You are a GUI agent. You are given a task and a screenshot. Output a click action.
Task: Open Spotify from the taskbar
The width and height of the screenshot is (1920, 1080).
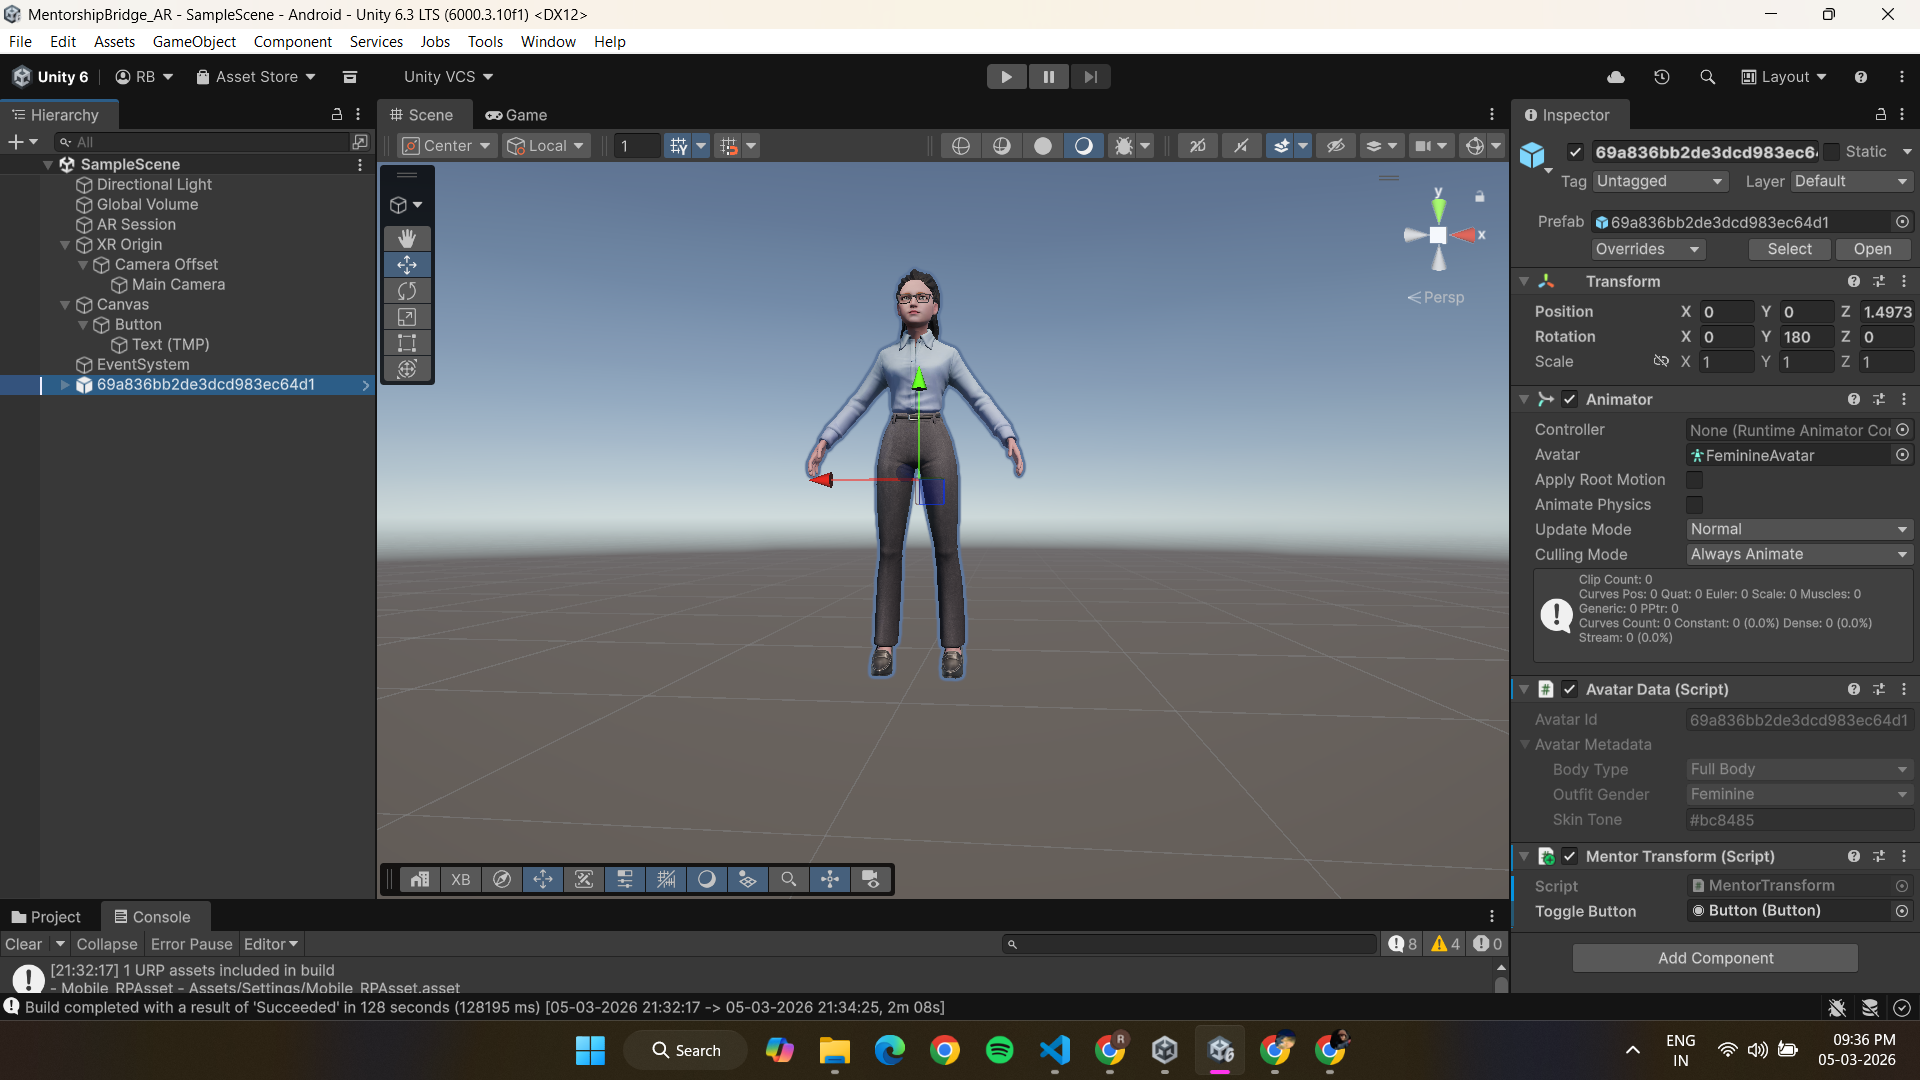(999, 1050)
